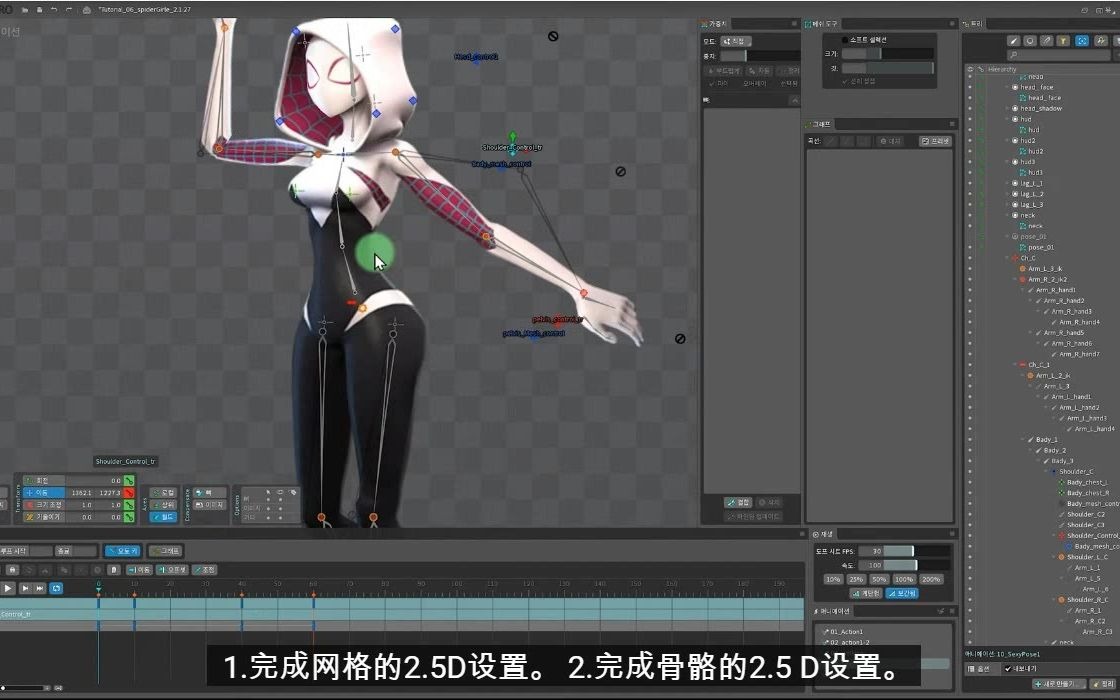The height and width of the screenshot is (700, 1120).
Task: Toggle the Soft Selection option
Action: [x=863, y=40]
